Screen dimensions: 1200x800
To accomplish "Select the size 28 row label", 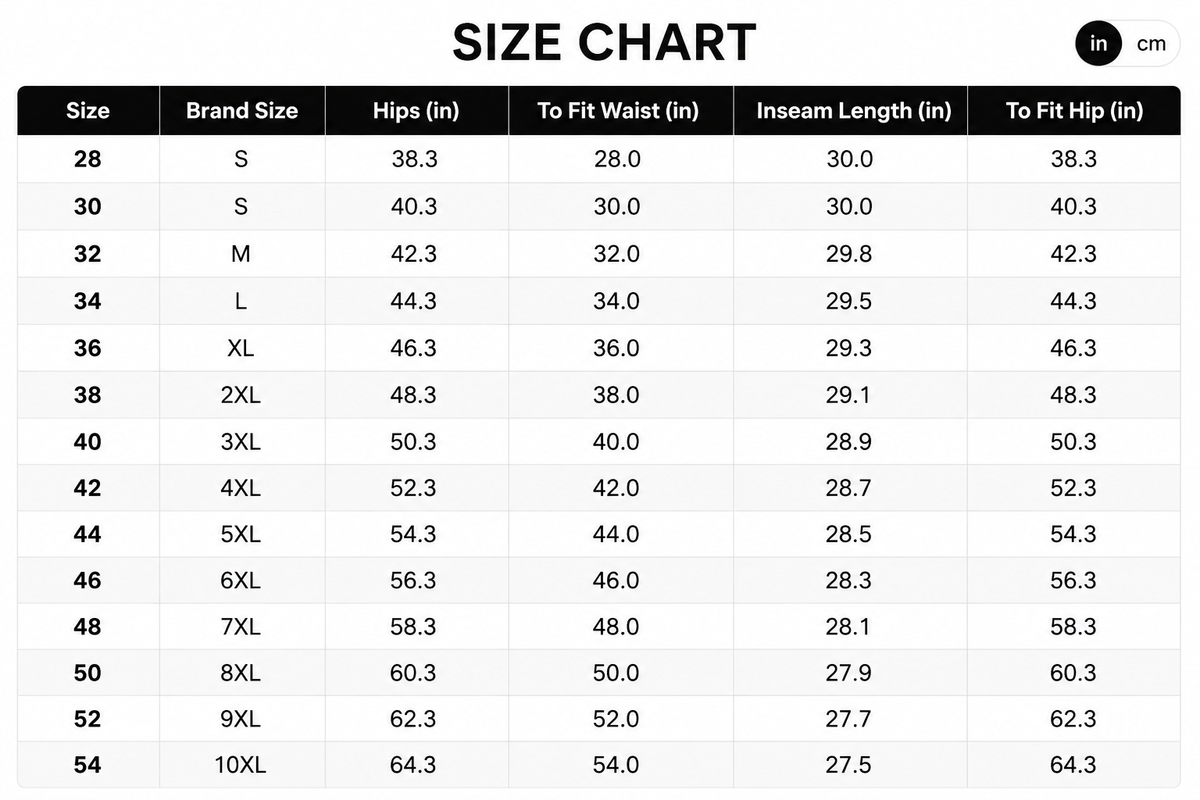I will point(88,159).
